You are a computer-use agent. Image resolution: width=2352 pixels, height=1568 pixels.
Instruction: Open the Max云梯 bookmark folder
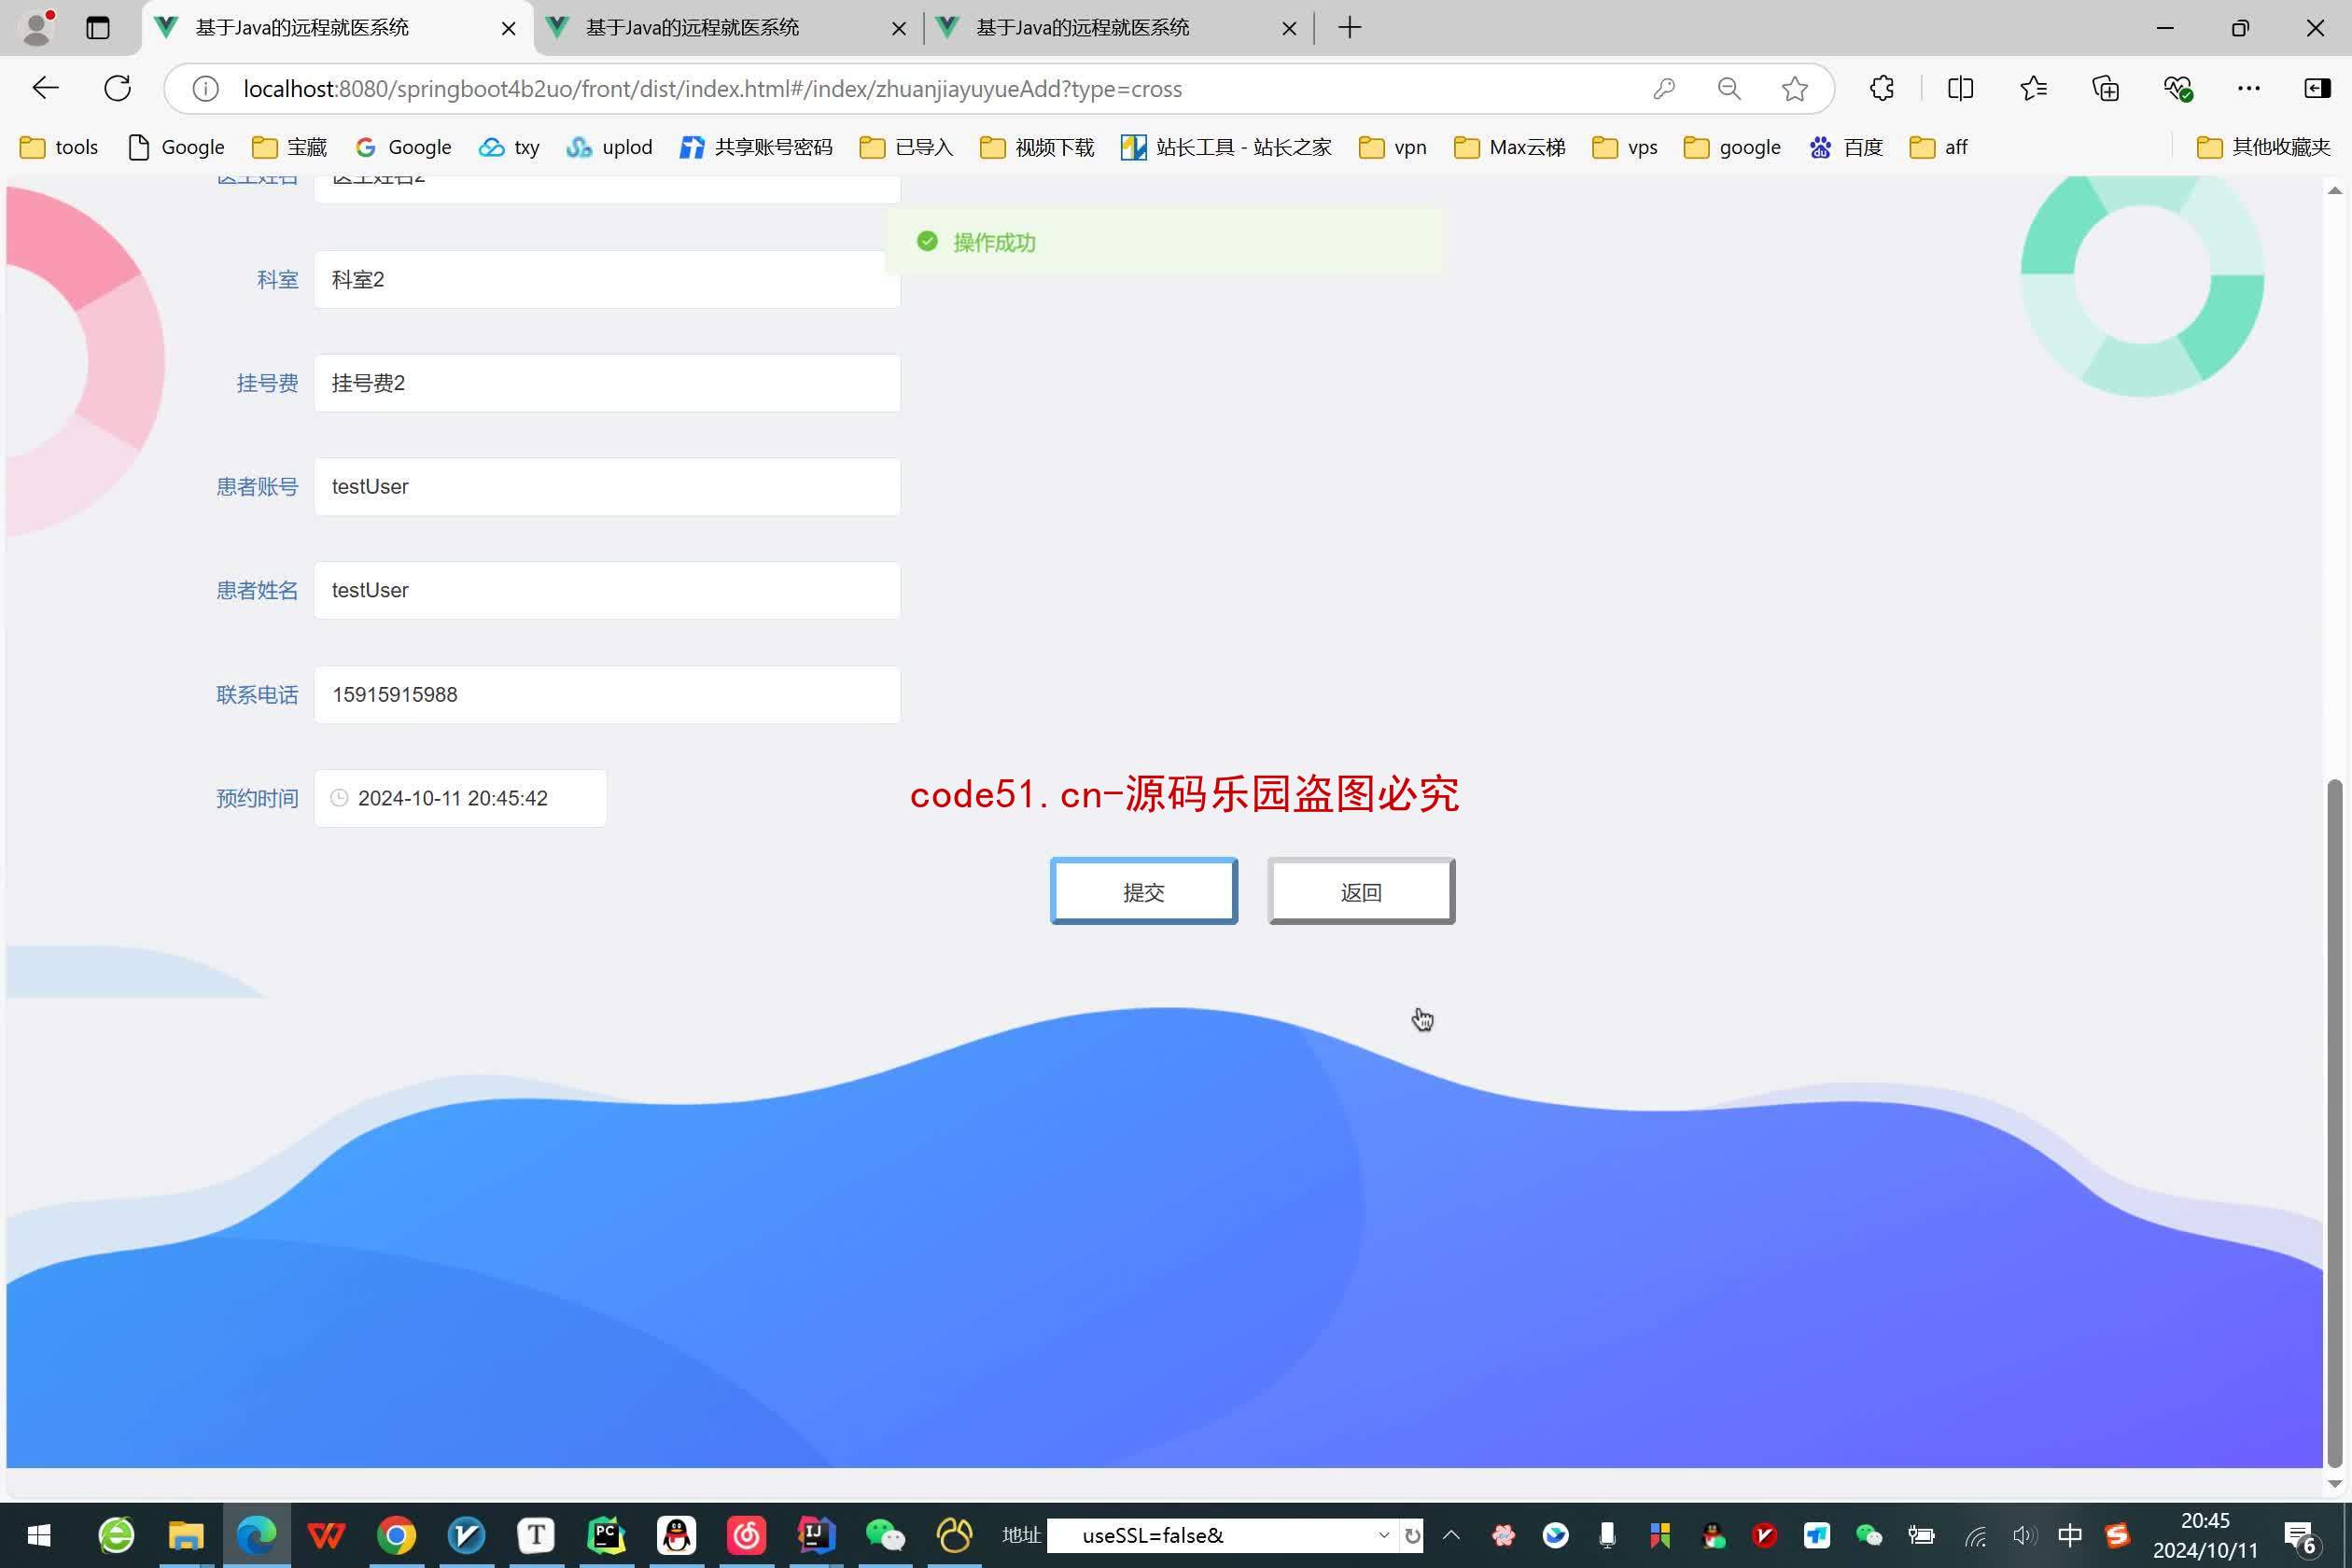(1510, 147)
